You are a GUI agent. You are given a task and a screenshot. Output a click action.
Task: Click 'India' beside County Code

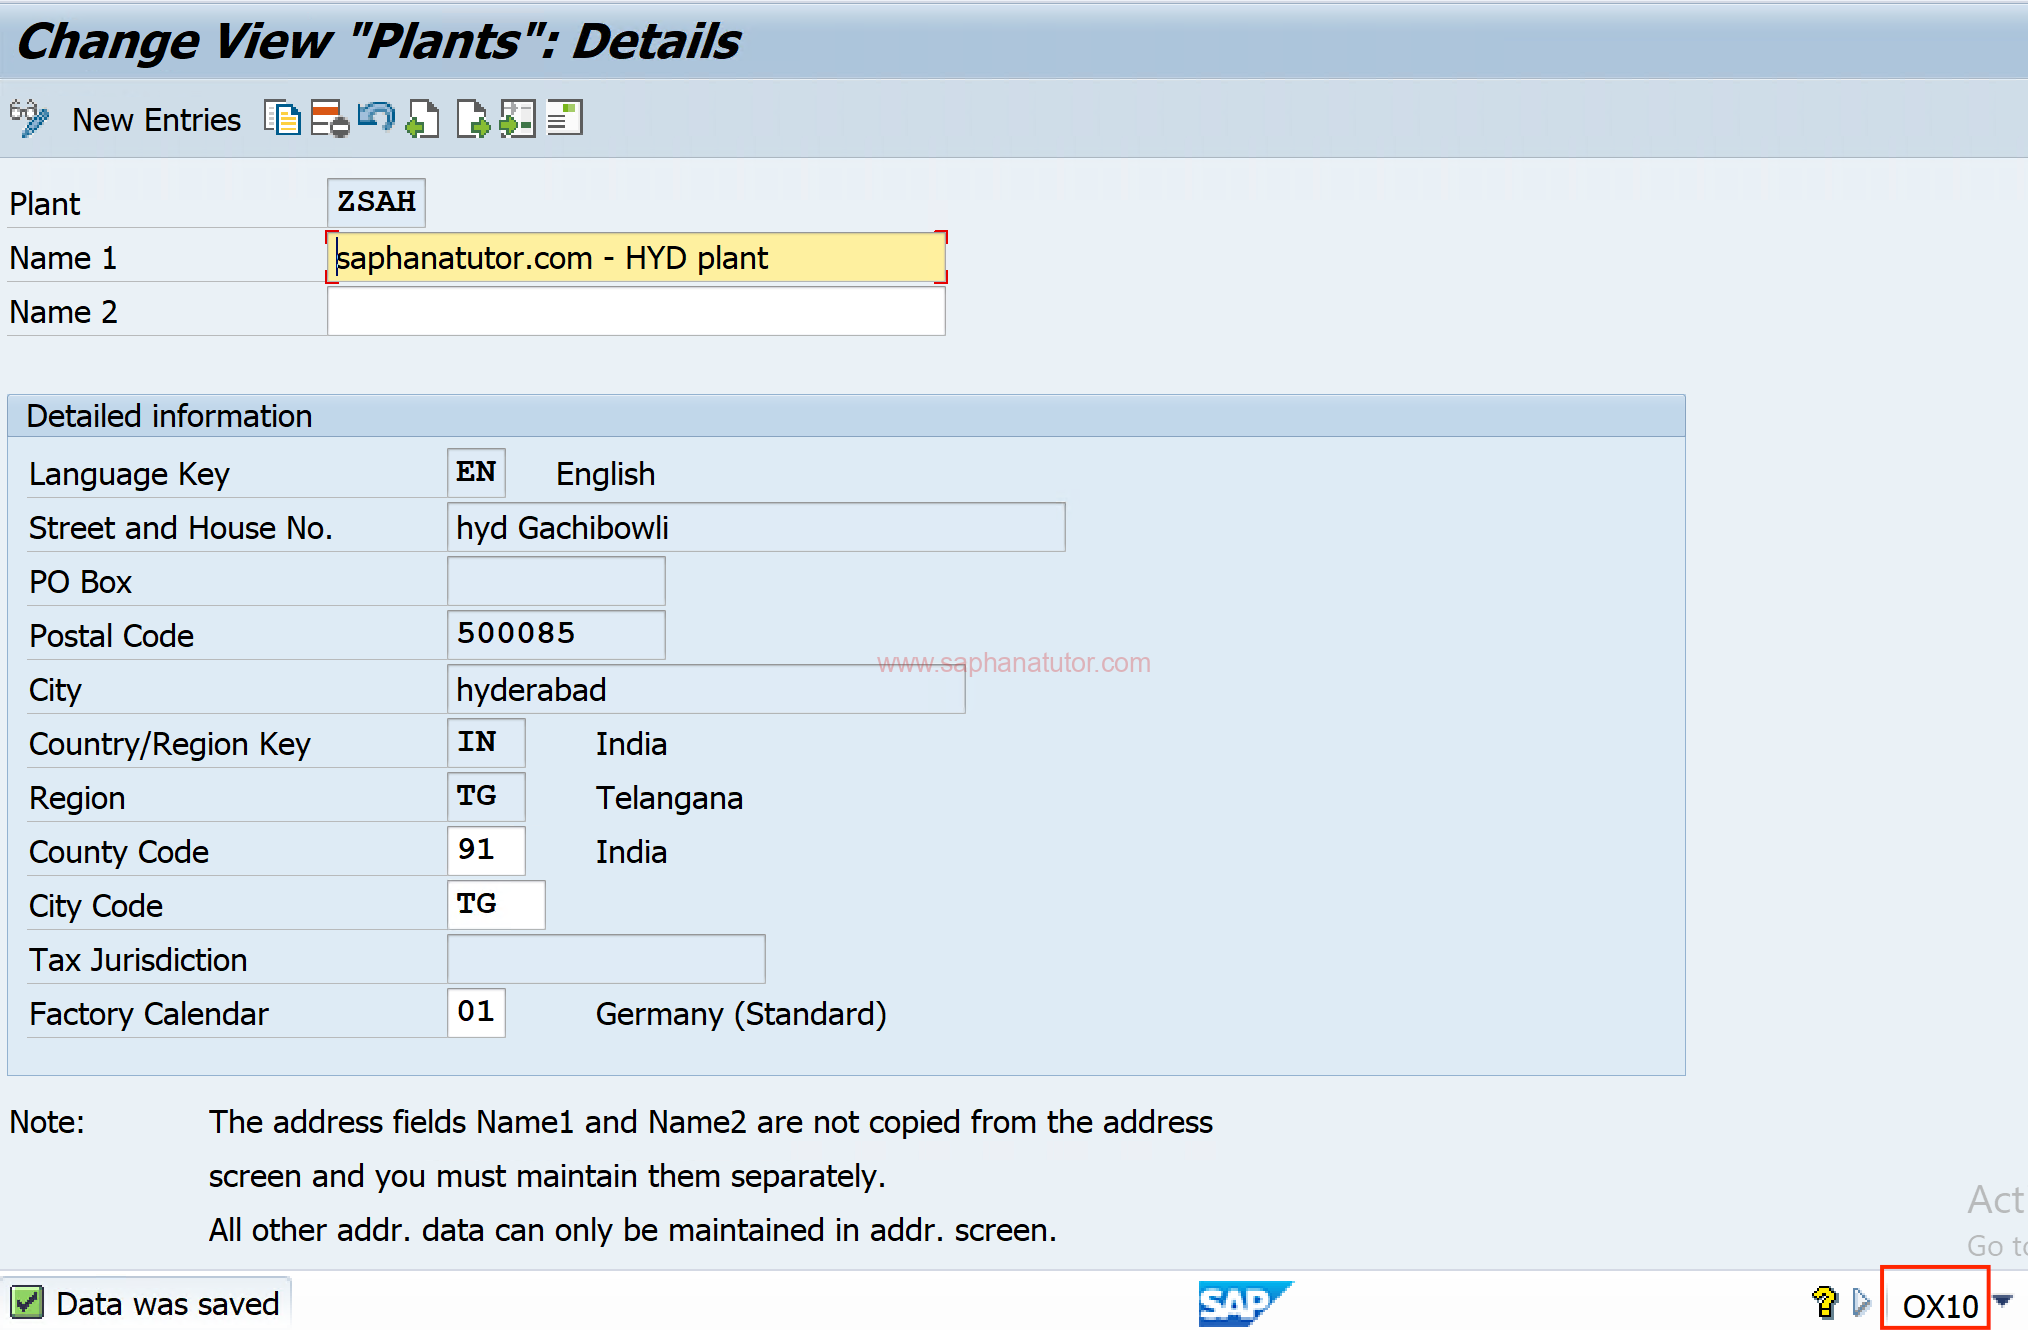(x=631, y=852)
